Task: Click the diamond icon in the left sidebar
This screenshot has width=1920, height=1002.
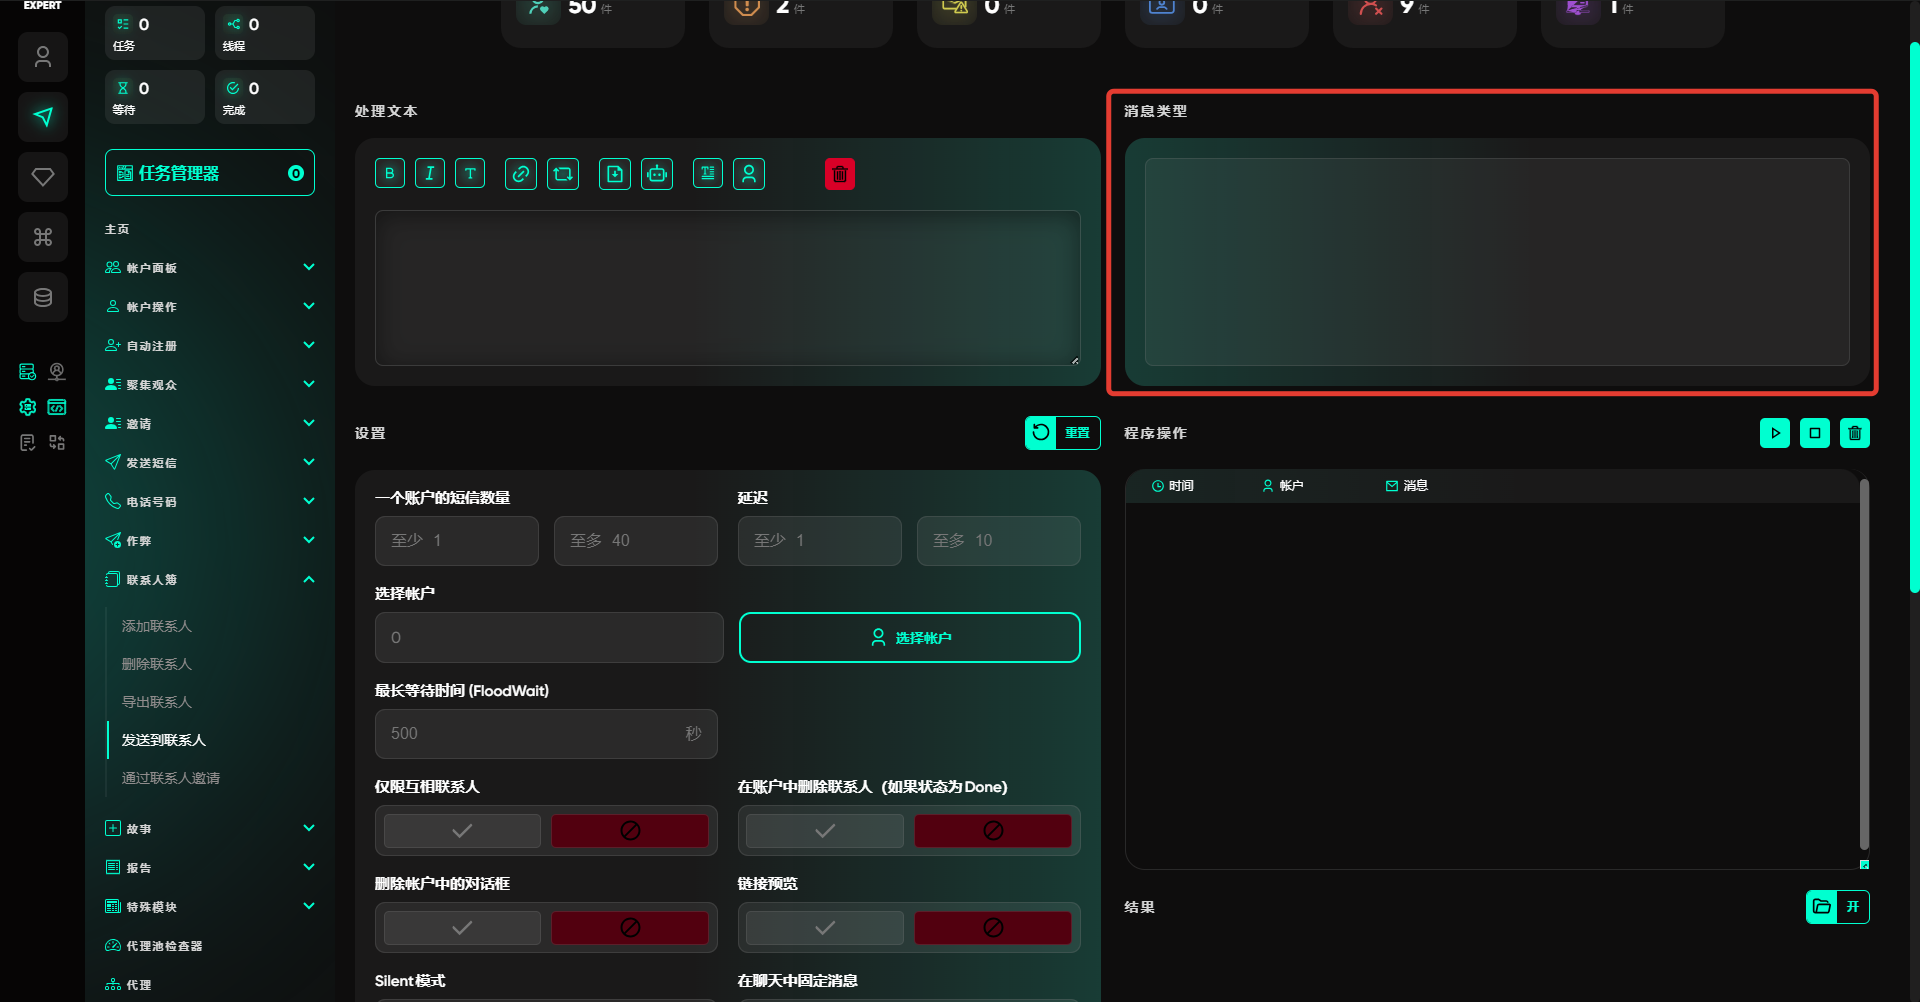Action: click(x=43, y=177)
